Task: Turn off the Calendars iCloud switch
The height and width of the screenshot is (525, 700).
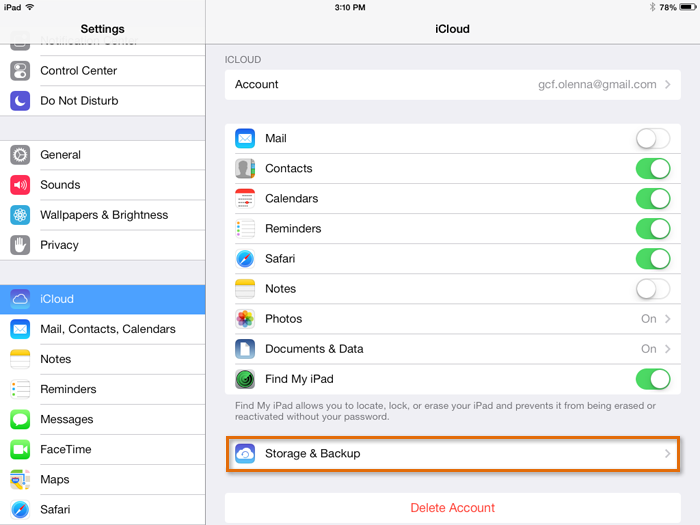Action: (x=653, y=199)
